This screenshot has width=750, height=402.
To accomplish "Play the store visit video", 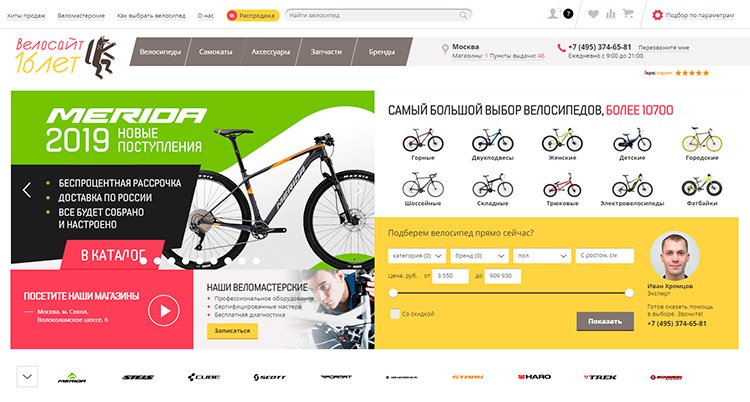I will pyautogui.click(x=164, y=311).
